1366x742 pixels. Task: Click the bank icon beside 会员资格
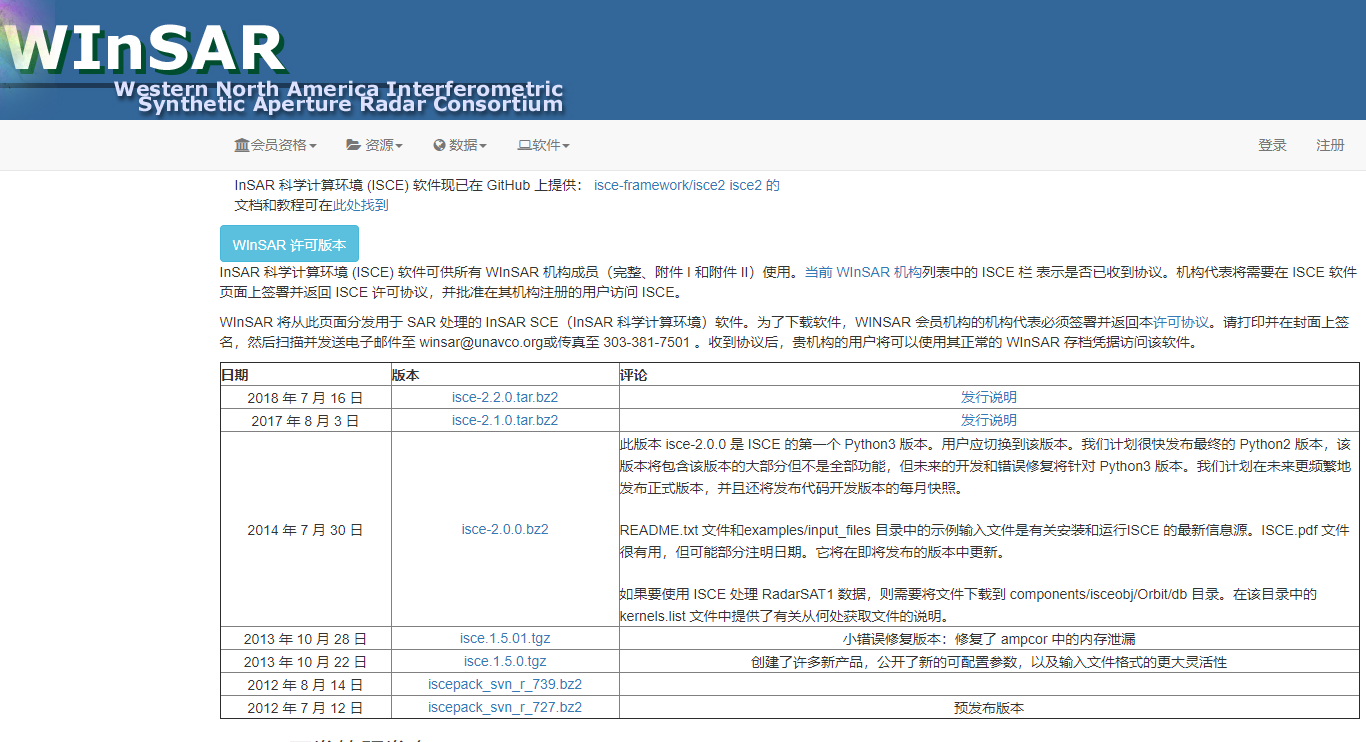pos(241,145)
